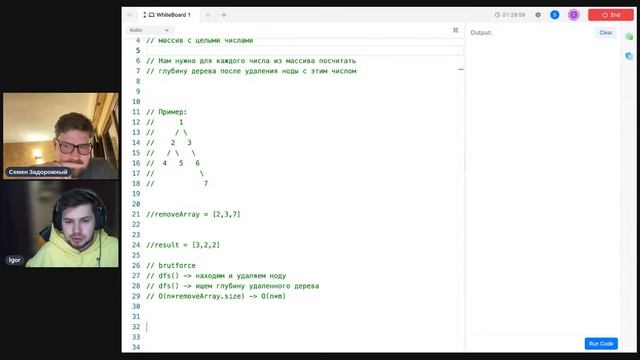Open the settings gear icon

pyautogui.click(x=538, y=15)
